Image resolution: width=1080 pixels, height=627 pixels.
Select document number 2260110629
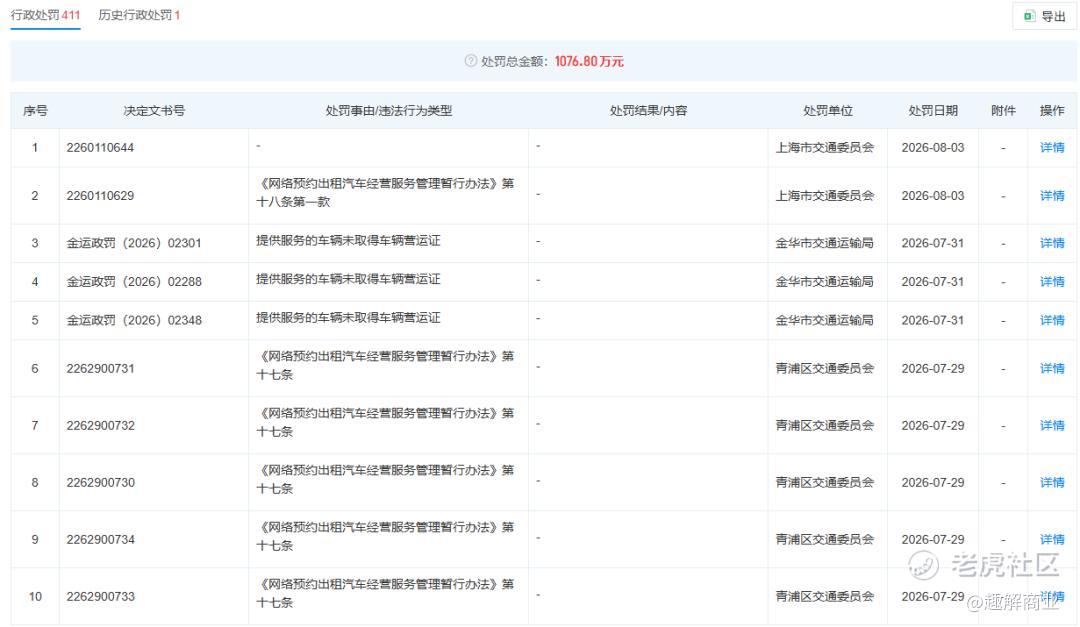(100, 196)
